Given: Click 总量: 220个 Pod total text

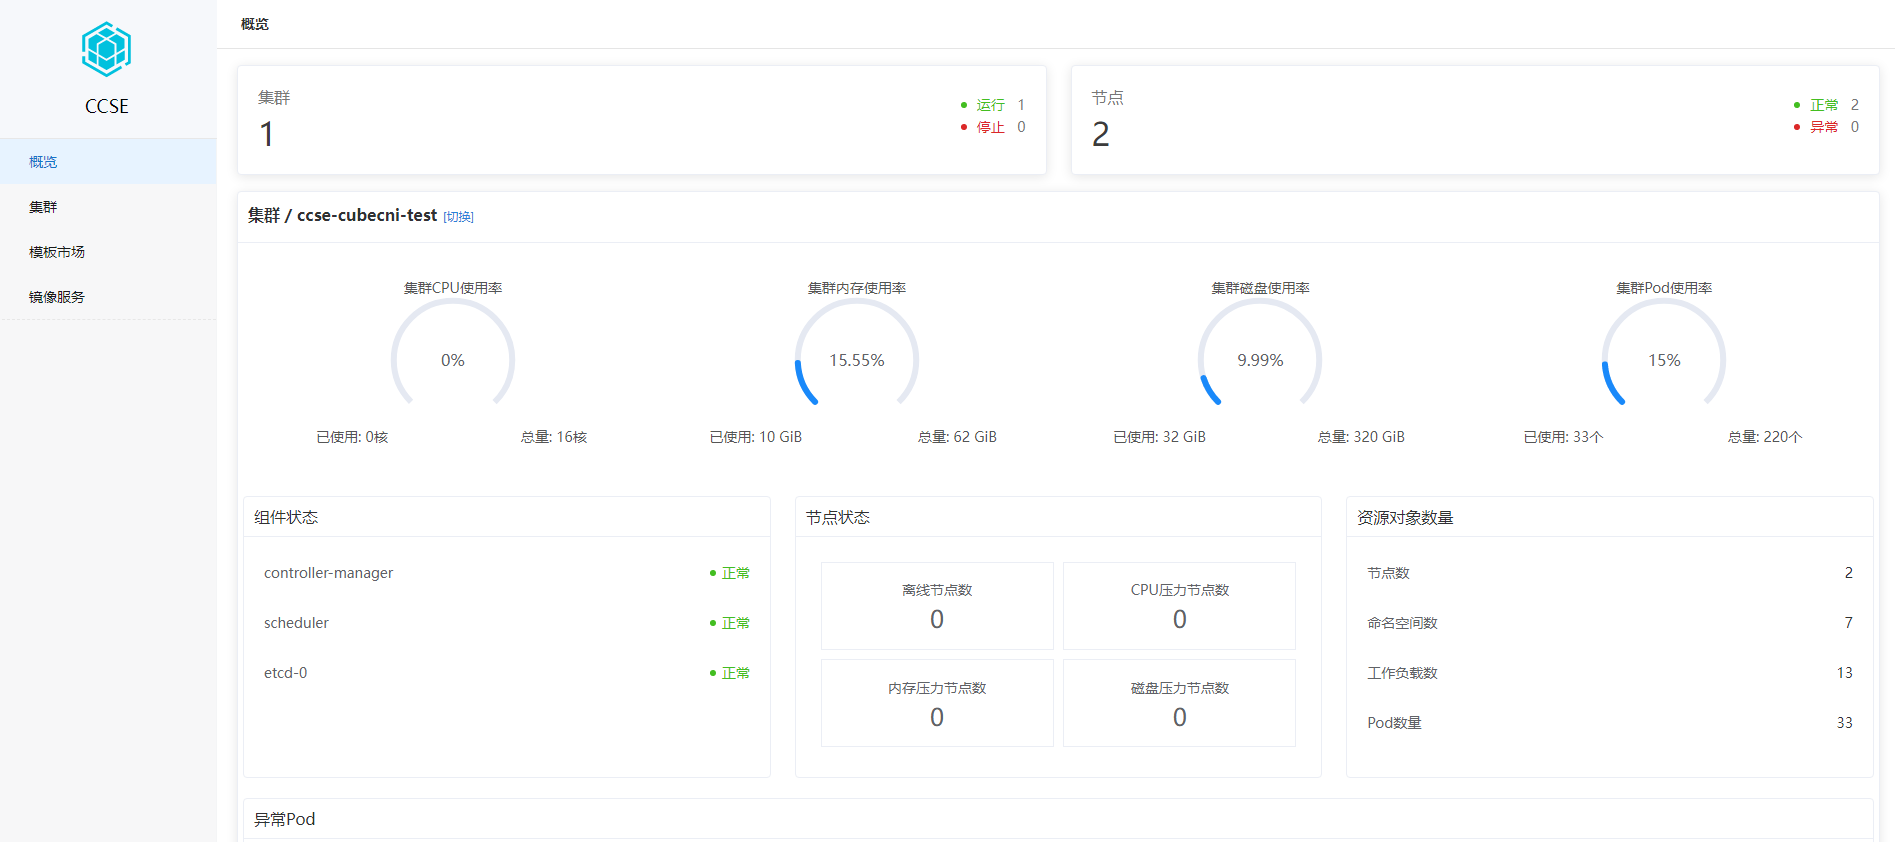Looking at the screenshot, I should [1765, 437].
